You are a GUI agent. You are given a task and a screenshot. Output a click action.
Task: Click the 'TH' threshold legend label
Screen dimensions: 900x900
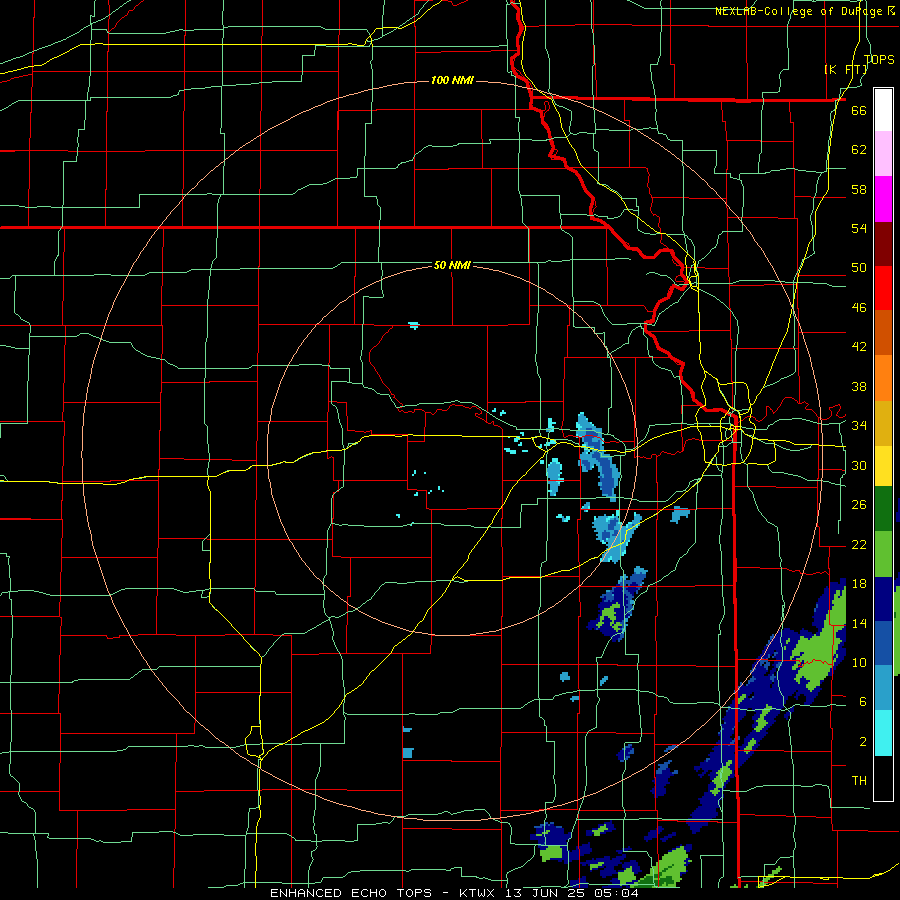click(859, 781)
